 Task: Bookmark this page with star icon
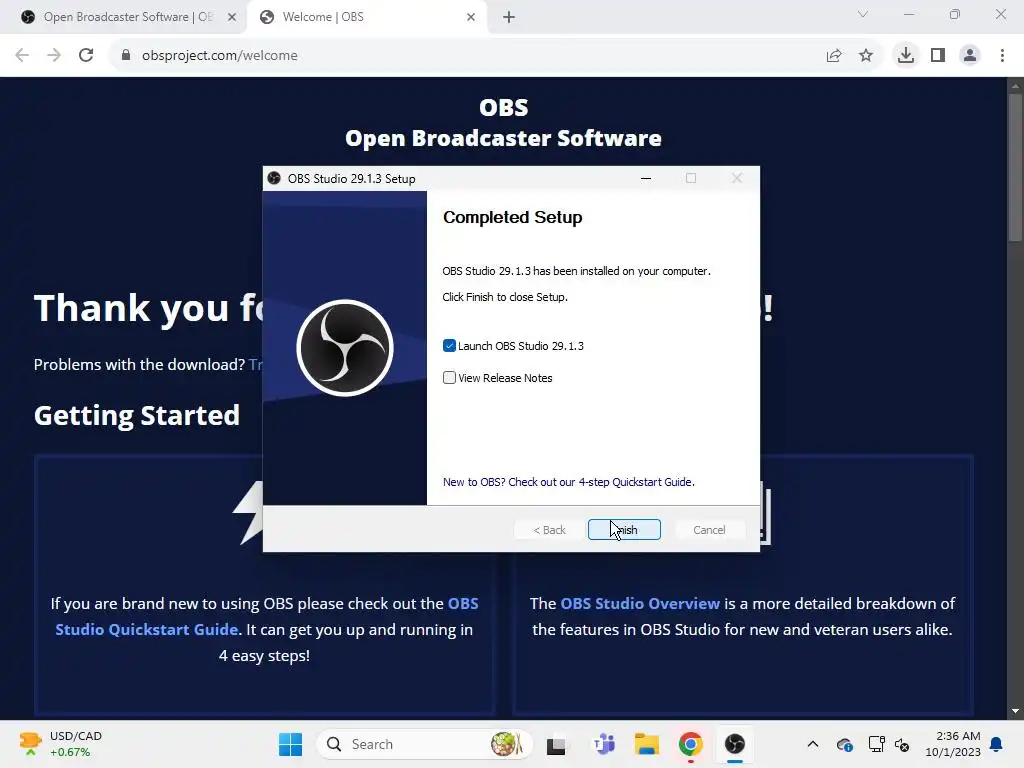click(x=866, y=56)
